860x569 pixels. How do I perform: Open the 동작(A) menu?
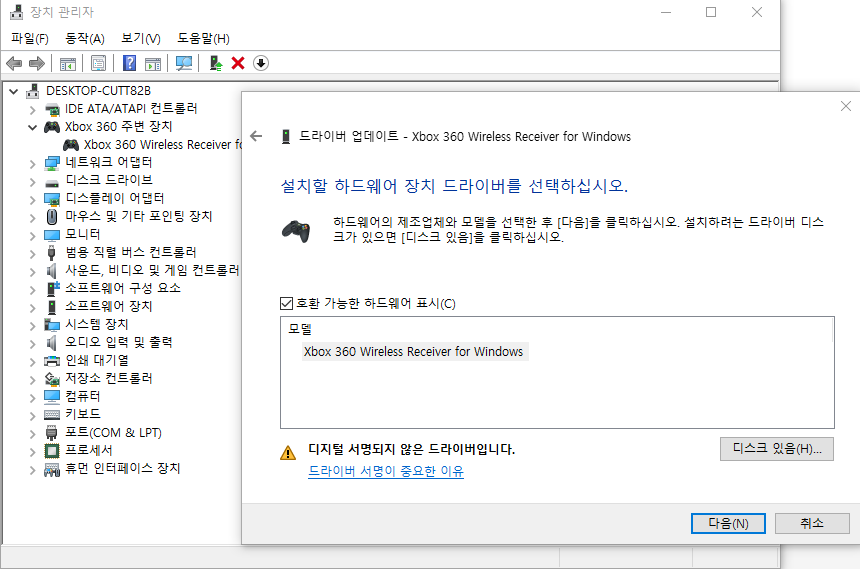(x=84, y=38)
